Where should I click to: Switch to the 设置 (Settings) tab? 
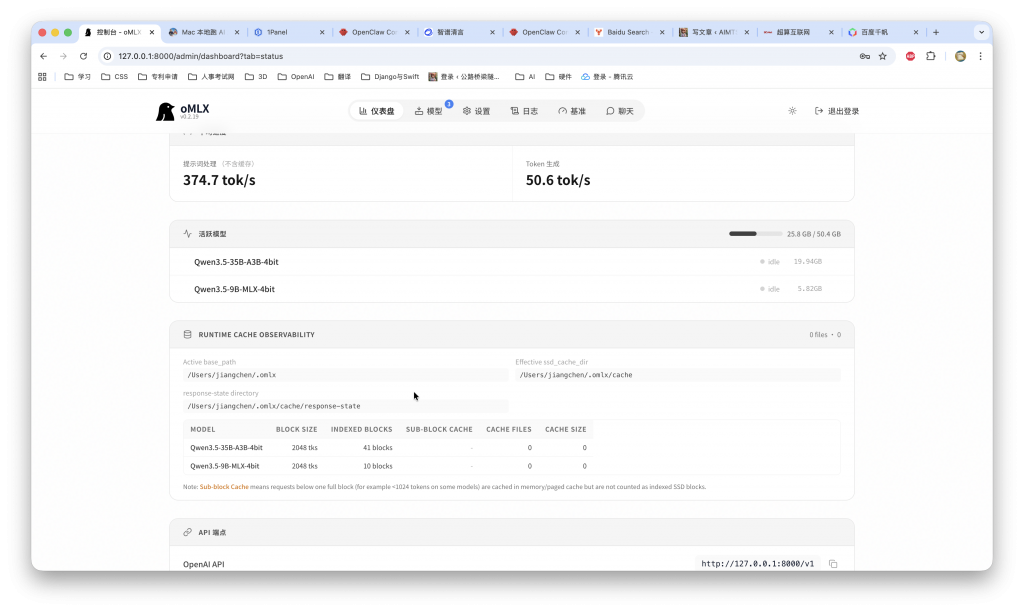pos(476,111)
